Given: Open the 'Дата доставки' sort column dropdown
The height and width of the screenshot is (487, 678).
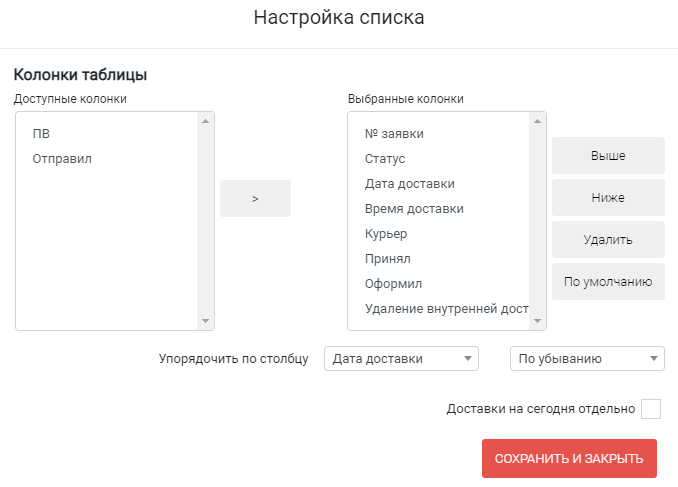Looking at the screenshot, I should (401, 359).
